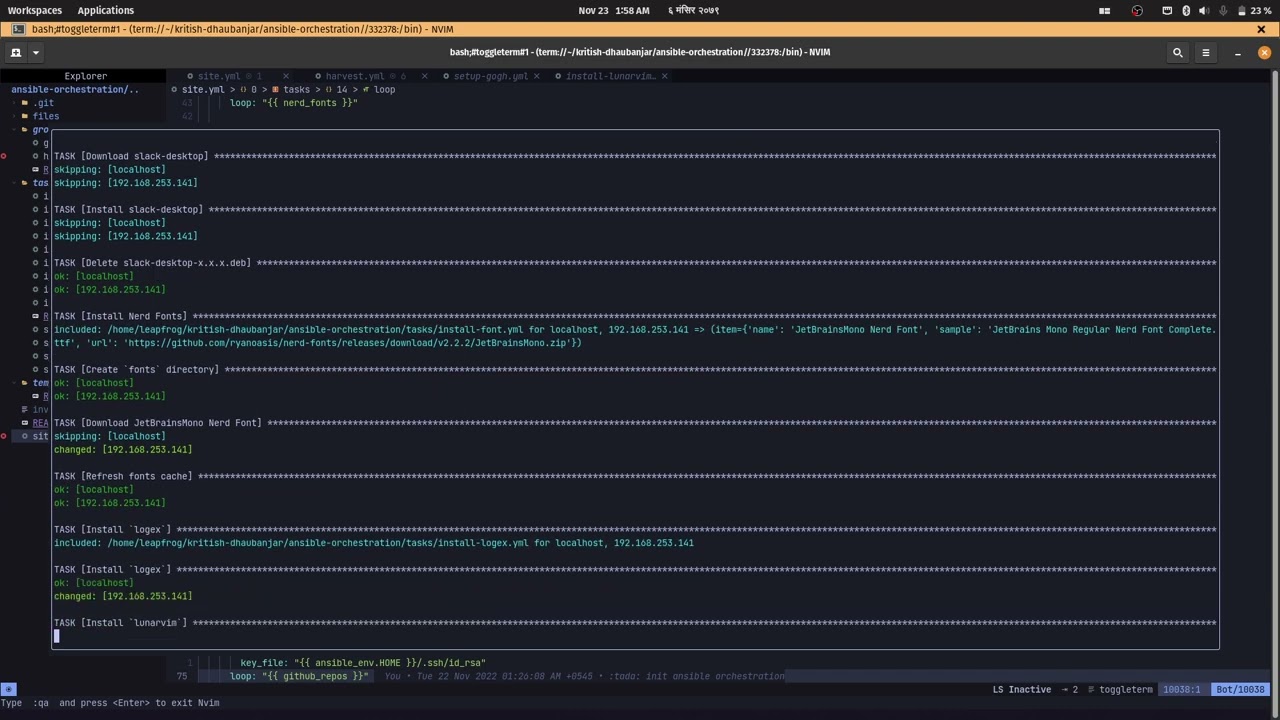The image size is (1280, 720).
Task: Switch to the install-lunarvim buffer tab
Action: click(605, 76)
